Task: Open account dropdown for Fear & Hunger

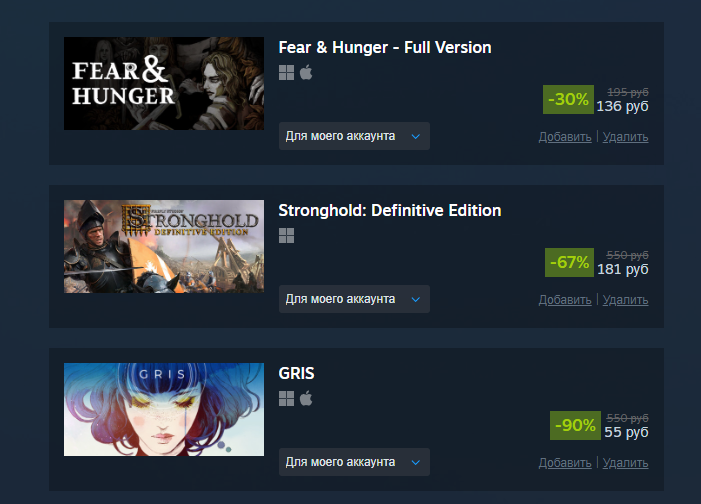Action: click(354, 136)
